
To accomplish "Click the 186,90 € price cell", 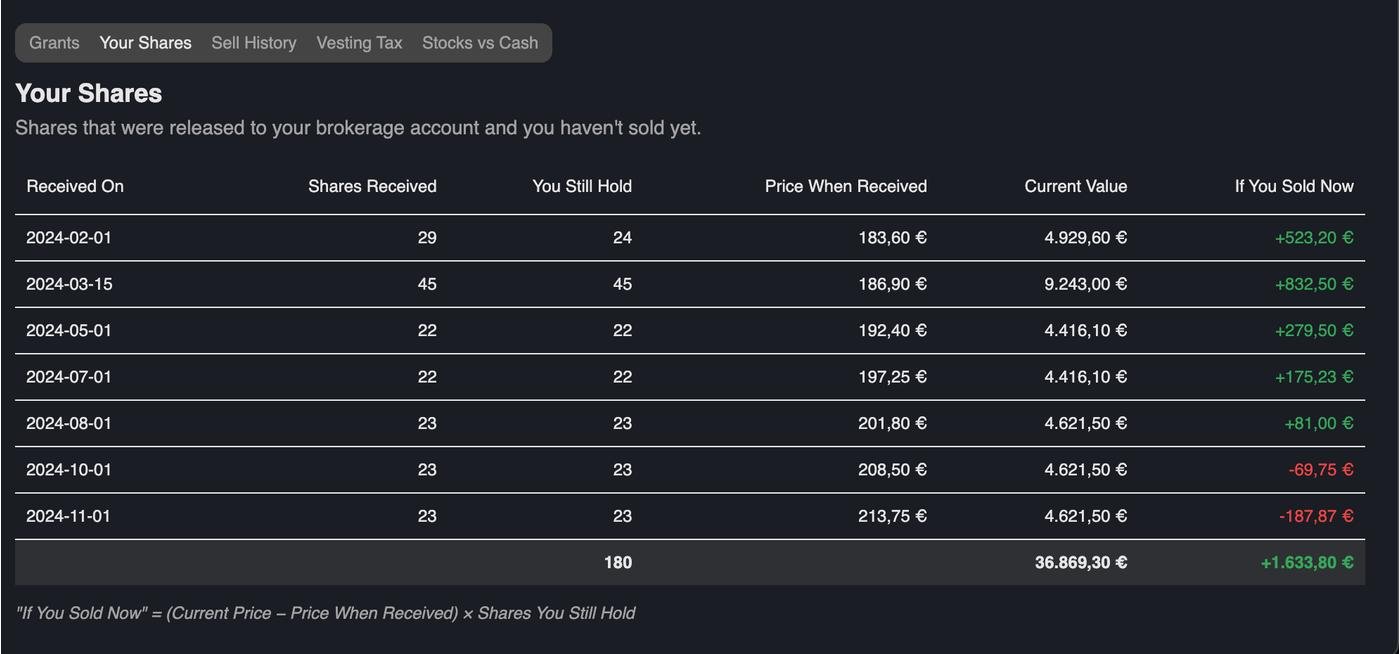I will (892, 284).
